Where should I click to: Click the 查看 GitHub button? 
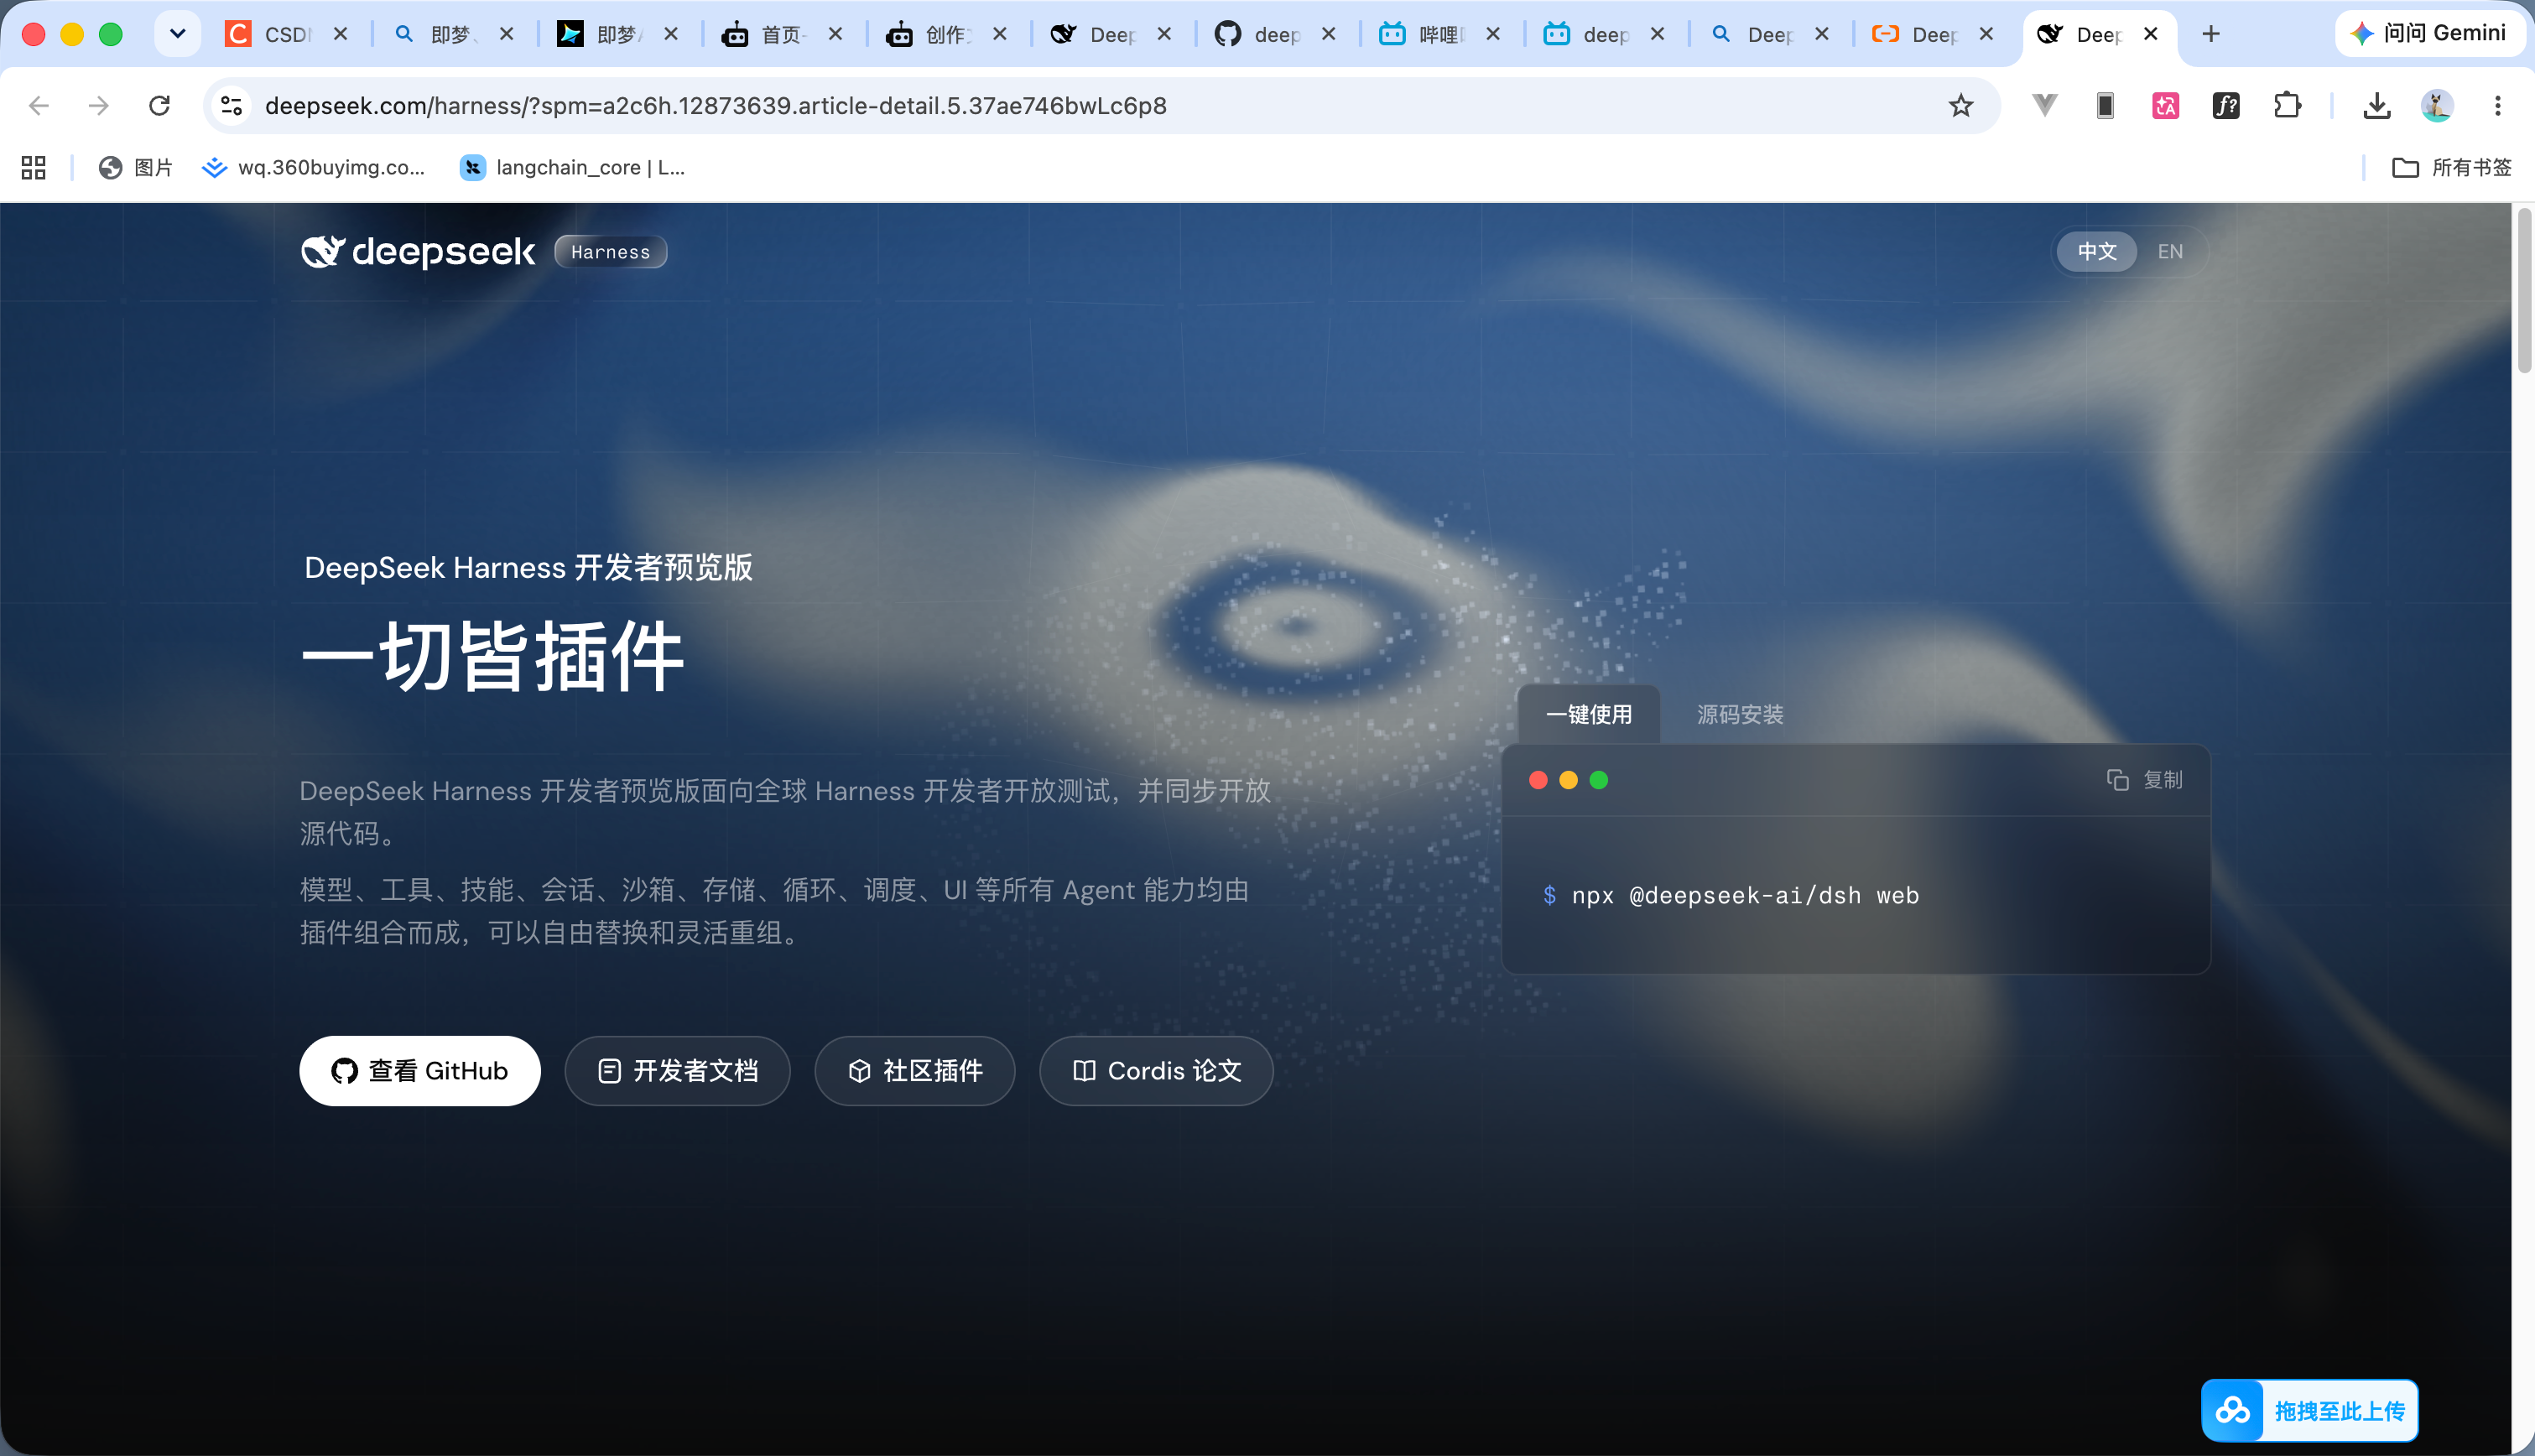pyautogui.click(x=419, y=1070)
